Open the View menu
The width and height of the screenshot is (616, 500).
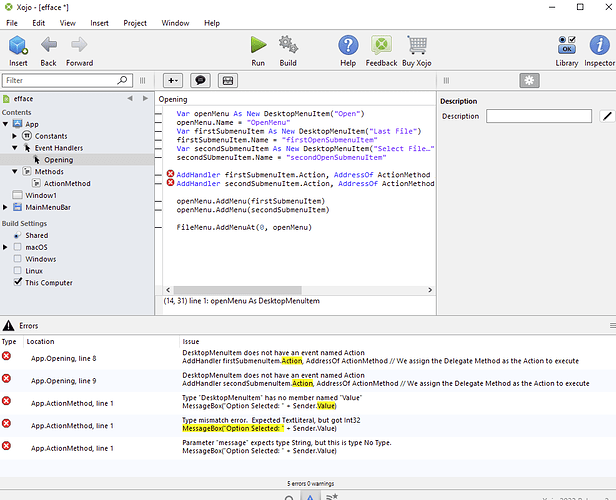coord(68,23)
